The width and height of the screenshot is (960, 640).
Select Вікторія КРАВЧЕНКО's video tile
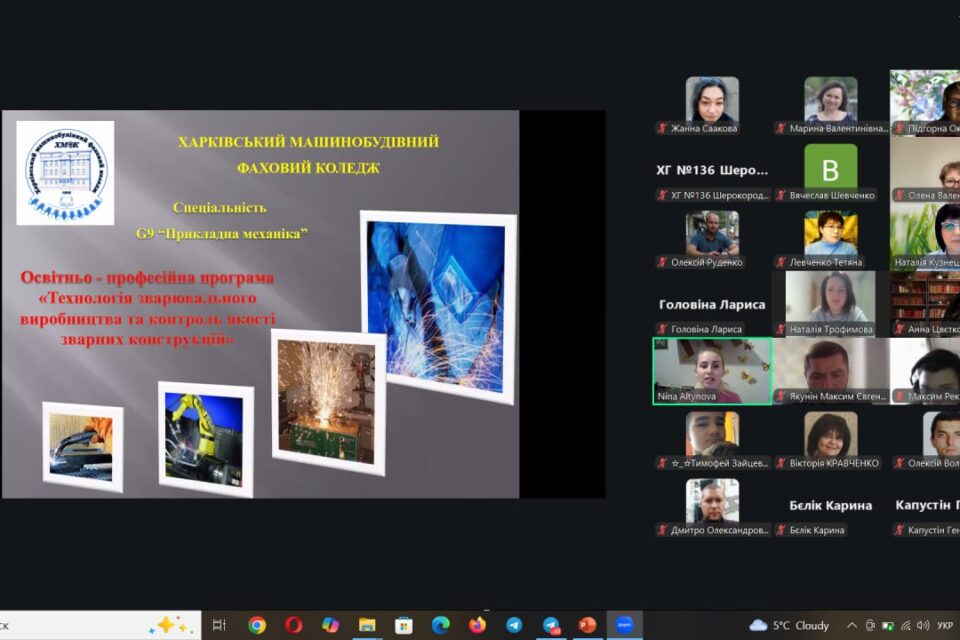pyautogui.click(x=831, y=438)
